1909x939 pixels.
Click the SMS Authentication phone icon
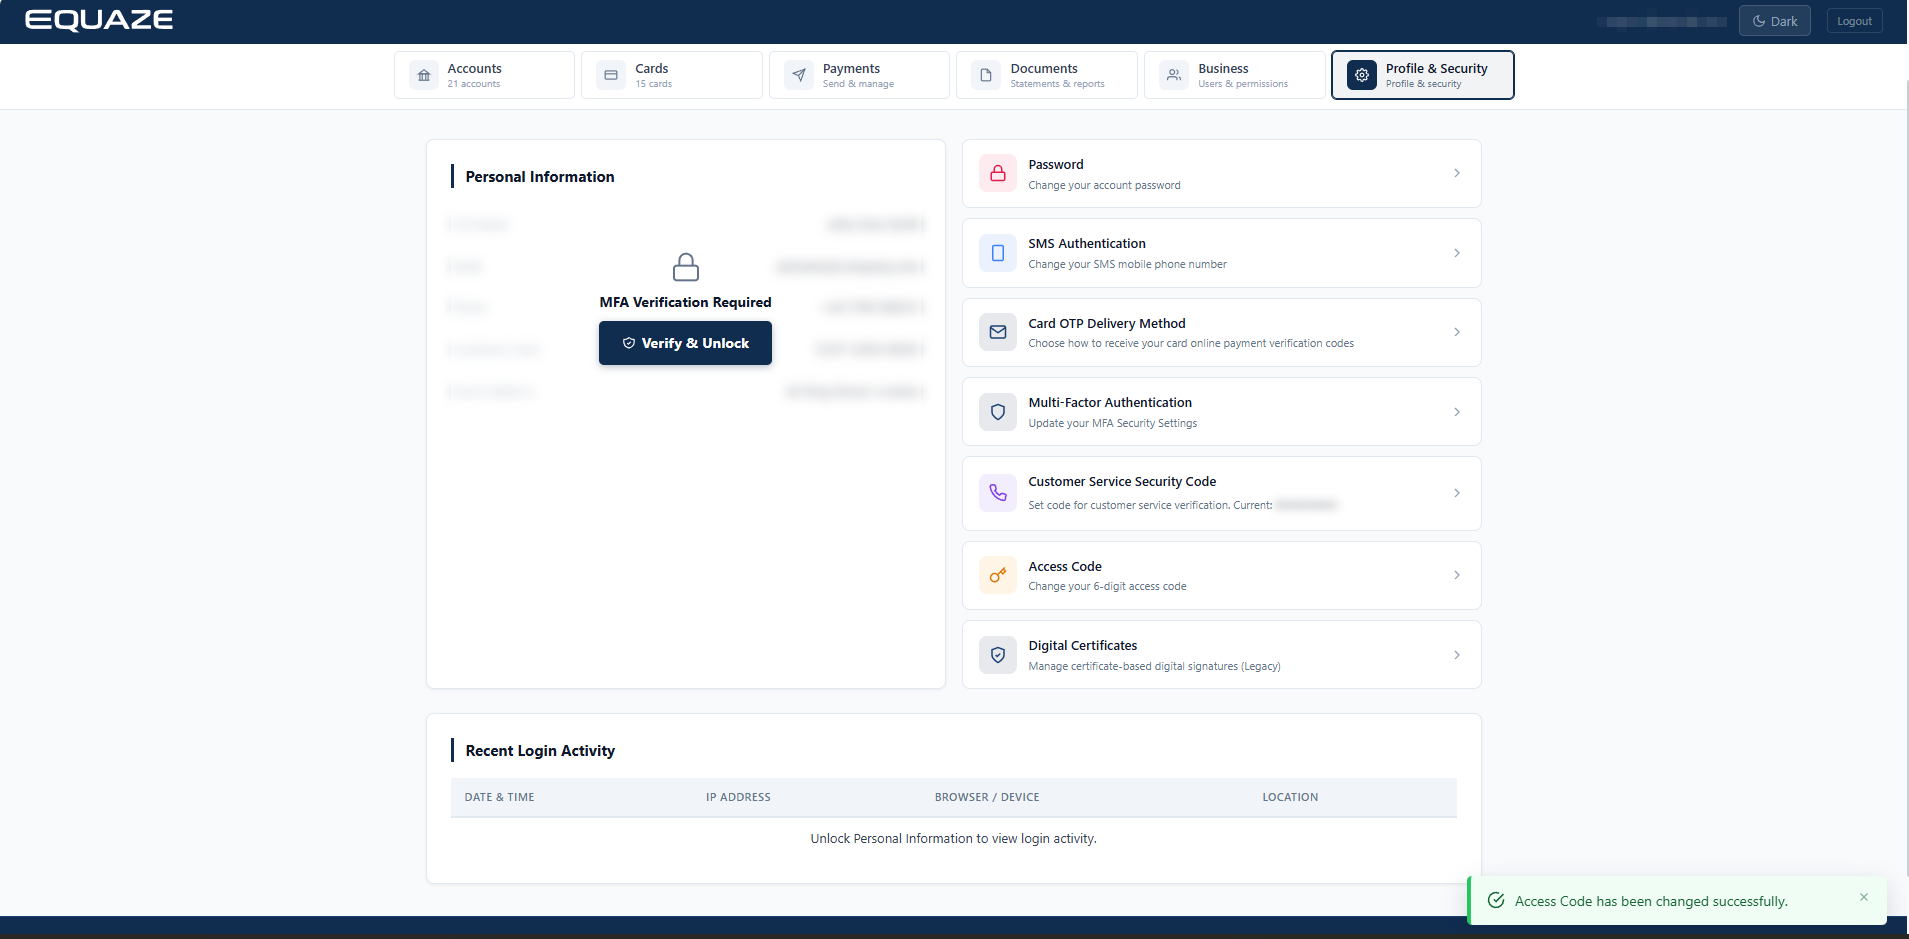pyautogui.click(x=998, y=253)
